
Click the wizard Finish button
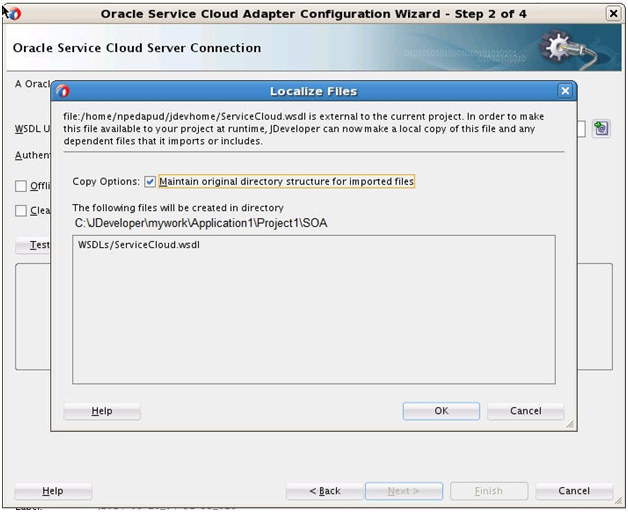click(x=489, y=491)
